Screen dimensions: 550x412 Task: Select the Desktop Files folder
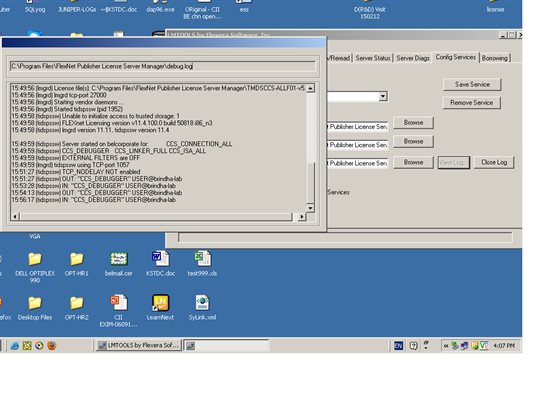coord(35,307)
